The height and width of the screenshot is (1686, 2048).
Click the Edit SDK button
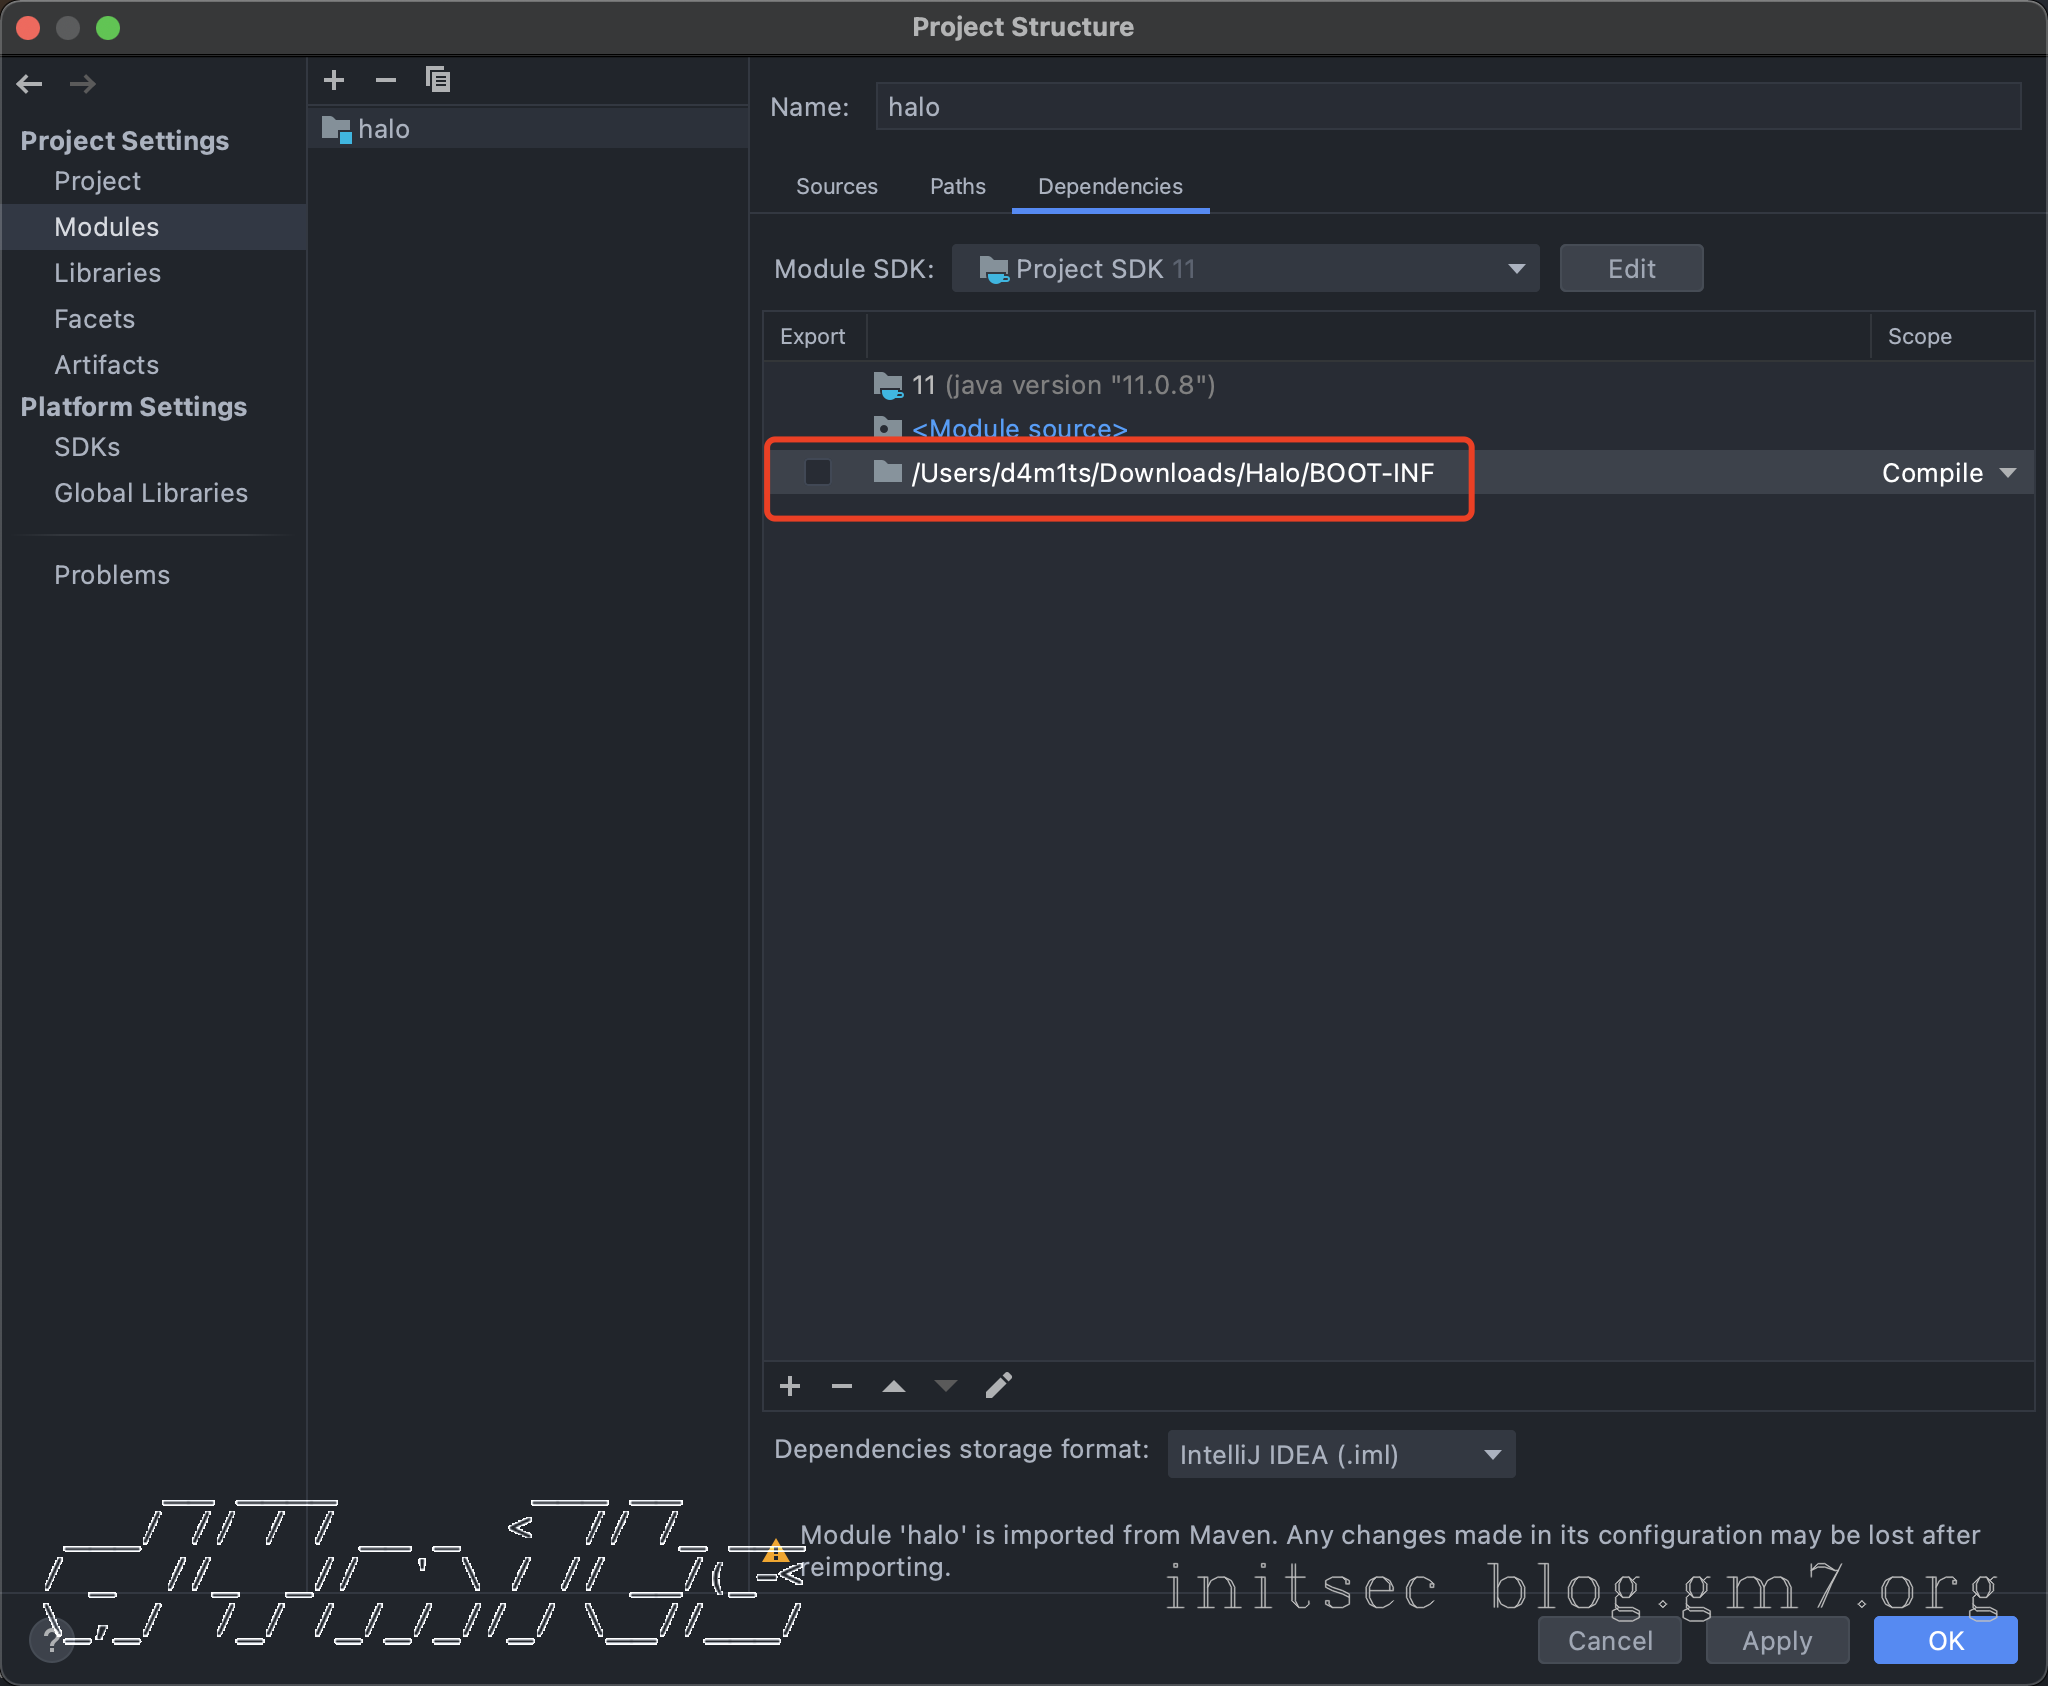coord(1631,269)
